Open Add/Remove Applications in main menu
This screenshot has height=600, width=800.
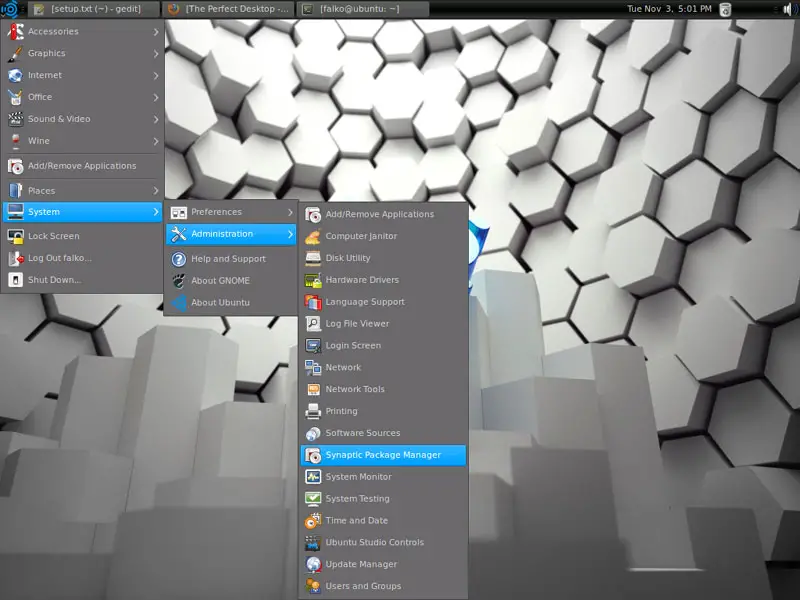click(x=83, y=166)
